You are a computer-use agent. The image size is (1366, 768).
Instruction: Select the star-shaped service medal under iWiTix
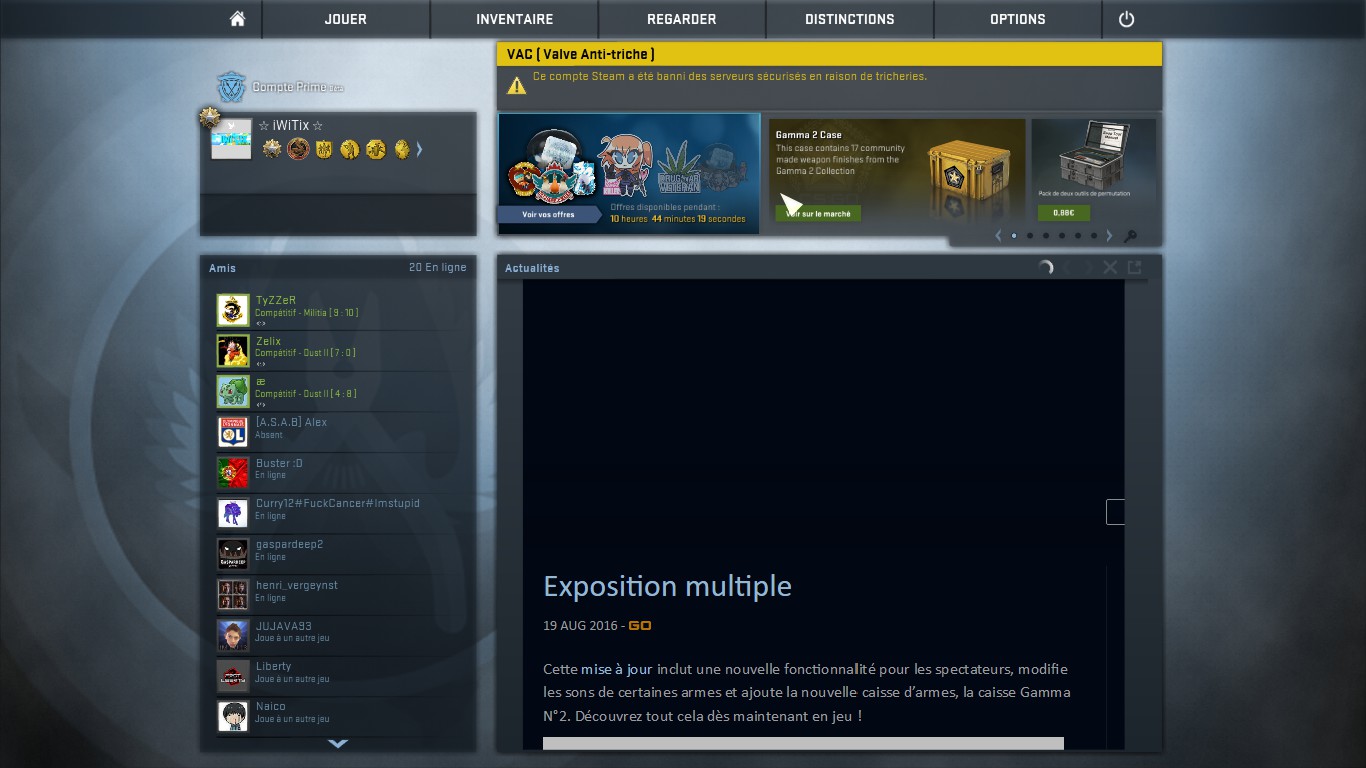coord(272,149)
